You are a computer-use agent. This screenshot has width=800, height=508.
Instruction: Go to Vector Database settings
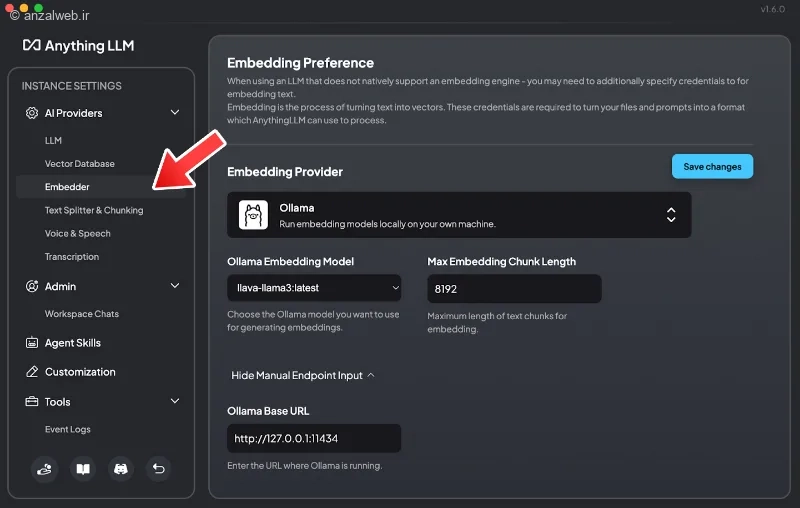(80, 164)
